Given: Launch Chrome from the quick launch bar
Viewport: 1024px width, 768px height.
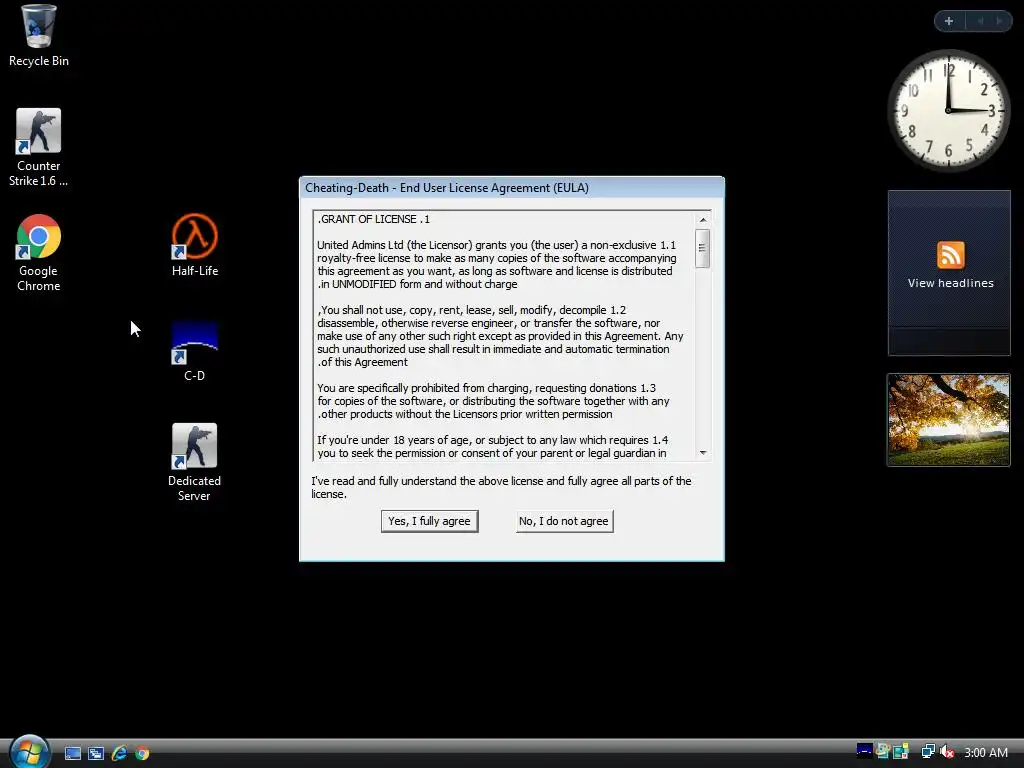Looking at the screenshot, I should tap(142, 753).
